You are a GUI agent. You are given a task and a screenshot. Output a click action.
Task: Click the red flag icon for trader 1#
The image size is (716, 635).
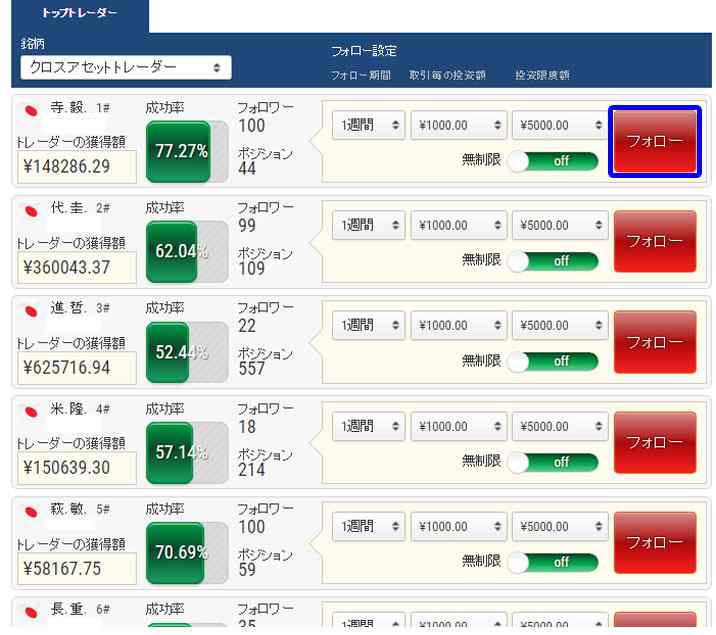point(31,110)
